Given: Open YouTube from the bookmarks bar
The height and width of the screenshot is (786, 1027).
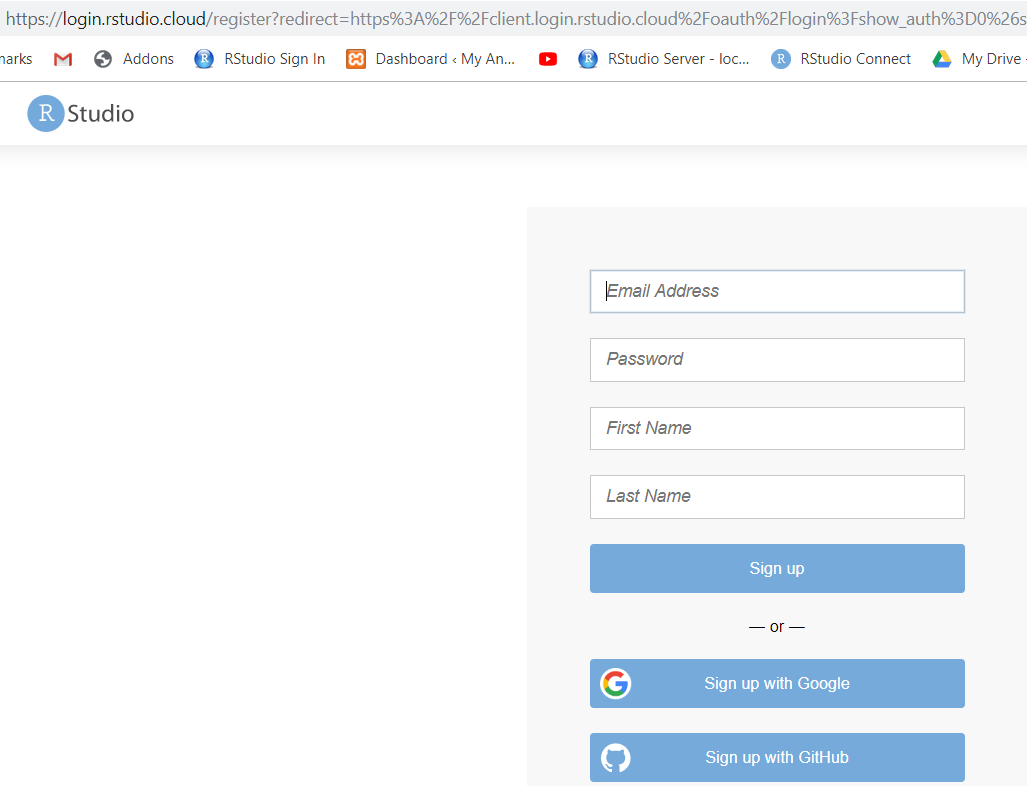Looking at the screenshot, I should click(x=547, y=58).
